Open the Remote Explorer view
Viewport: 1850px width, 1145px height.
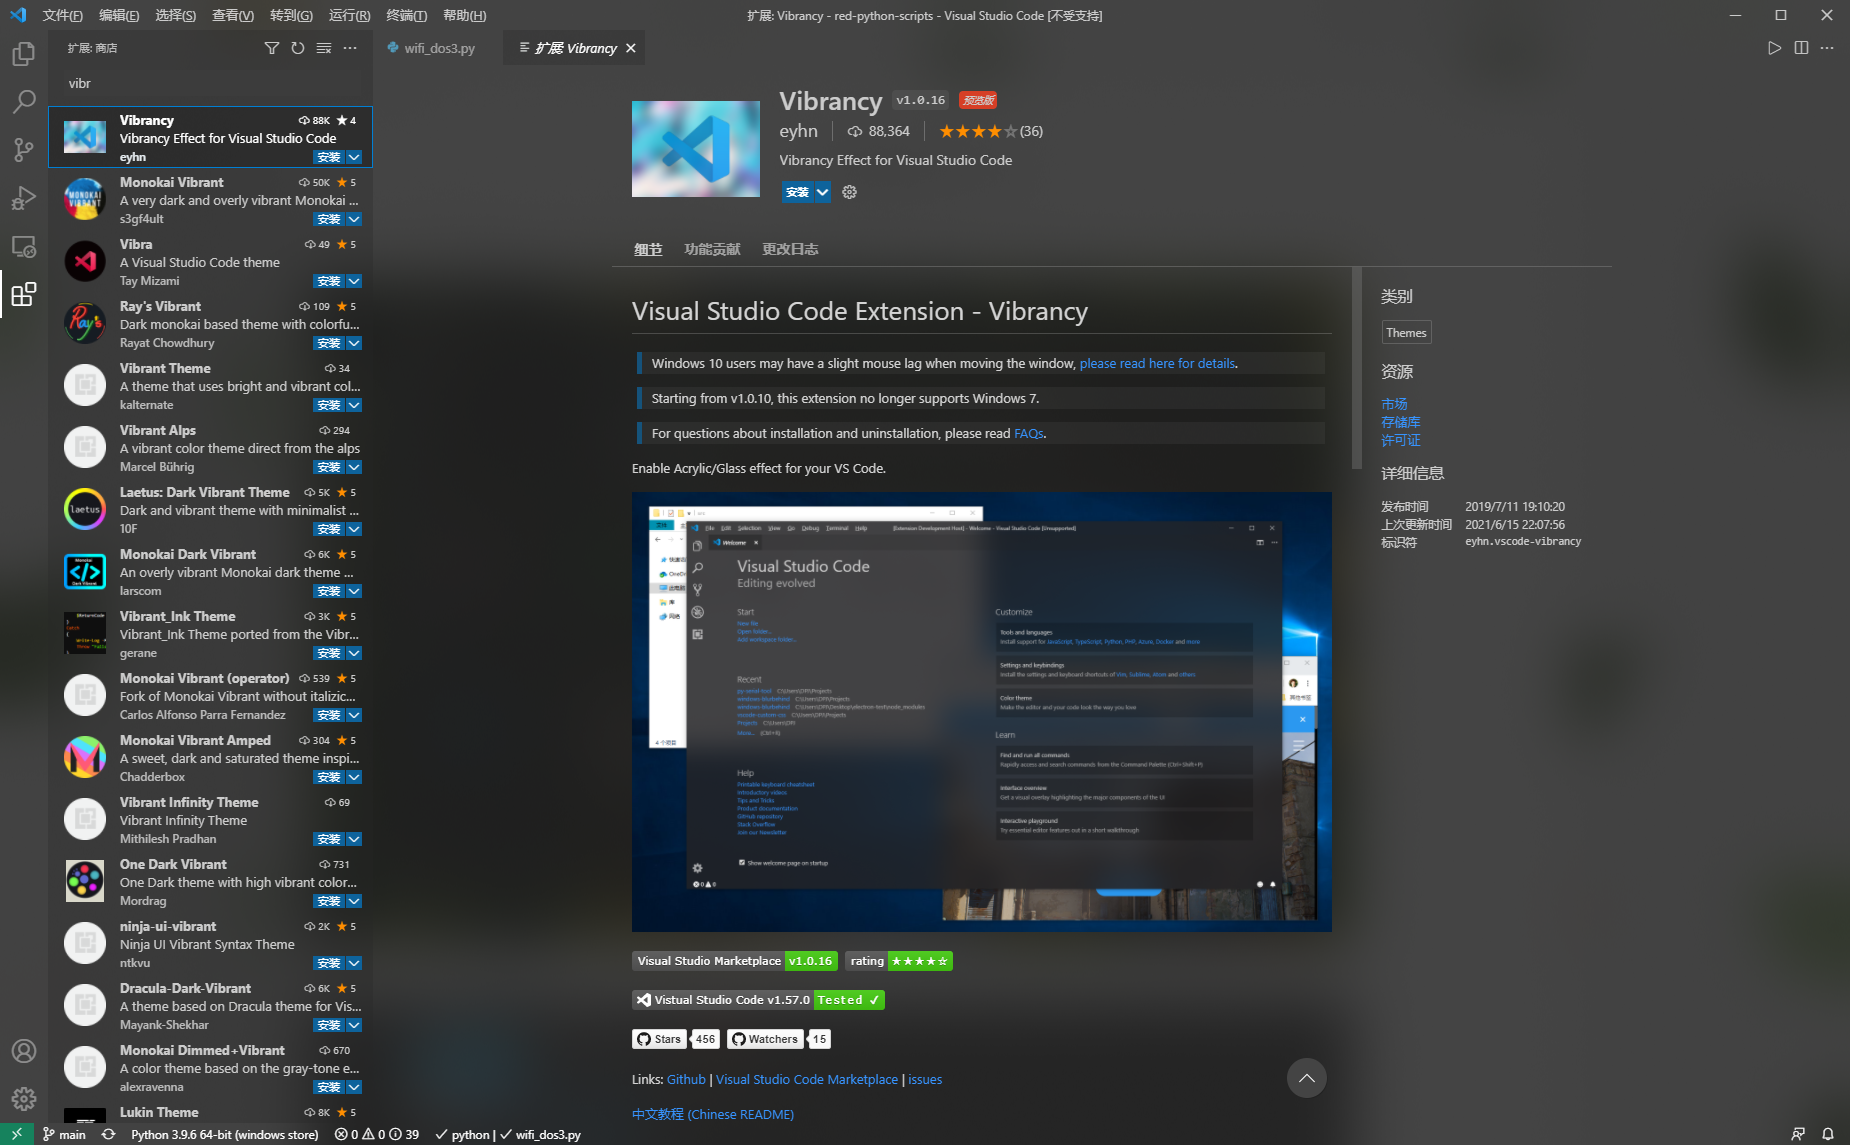[24, 246]
